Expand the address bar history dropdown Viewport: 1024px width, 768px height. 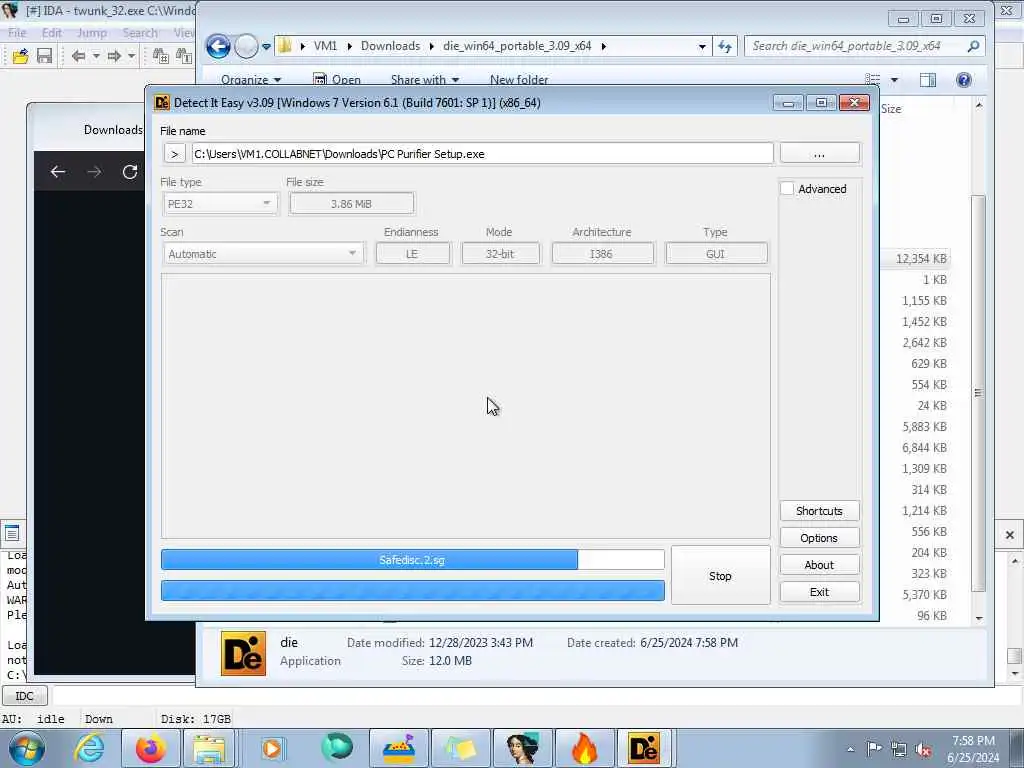coord(702,47)
